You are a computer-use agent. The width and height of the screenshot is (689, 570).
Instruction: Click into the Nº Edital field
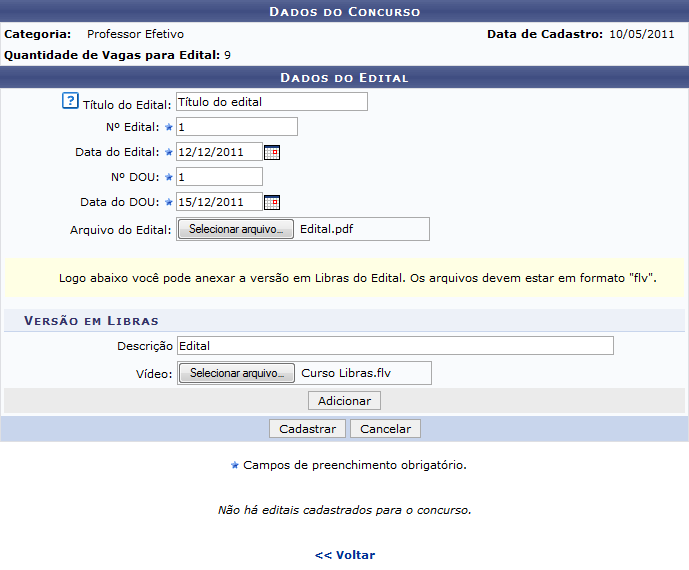236,127
